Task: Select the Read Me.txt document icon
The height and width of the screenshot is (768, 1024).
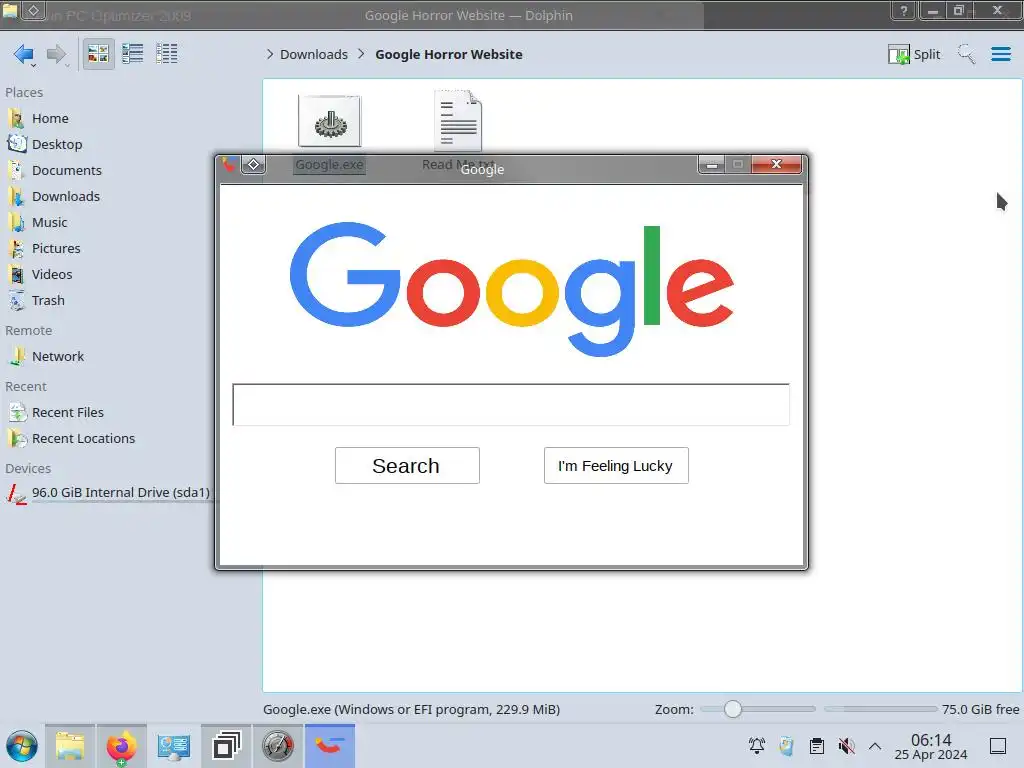Action: pyautogui.click(x=458, y=121)
